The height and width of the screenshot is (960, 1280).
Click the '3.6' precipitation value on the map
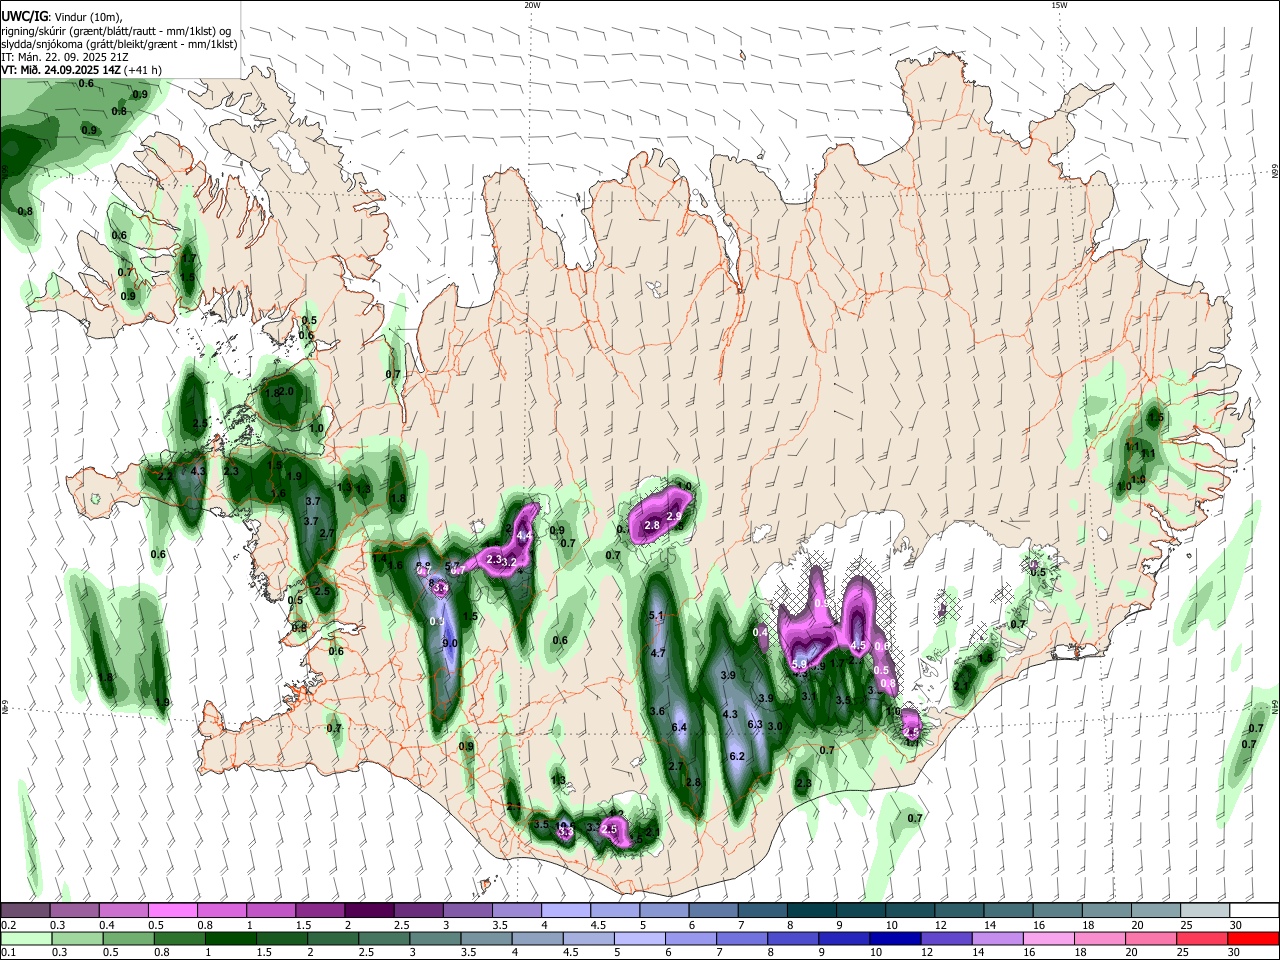click(x=657, y=711)
